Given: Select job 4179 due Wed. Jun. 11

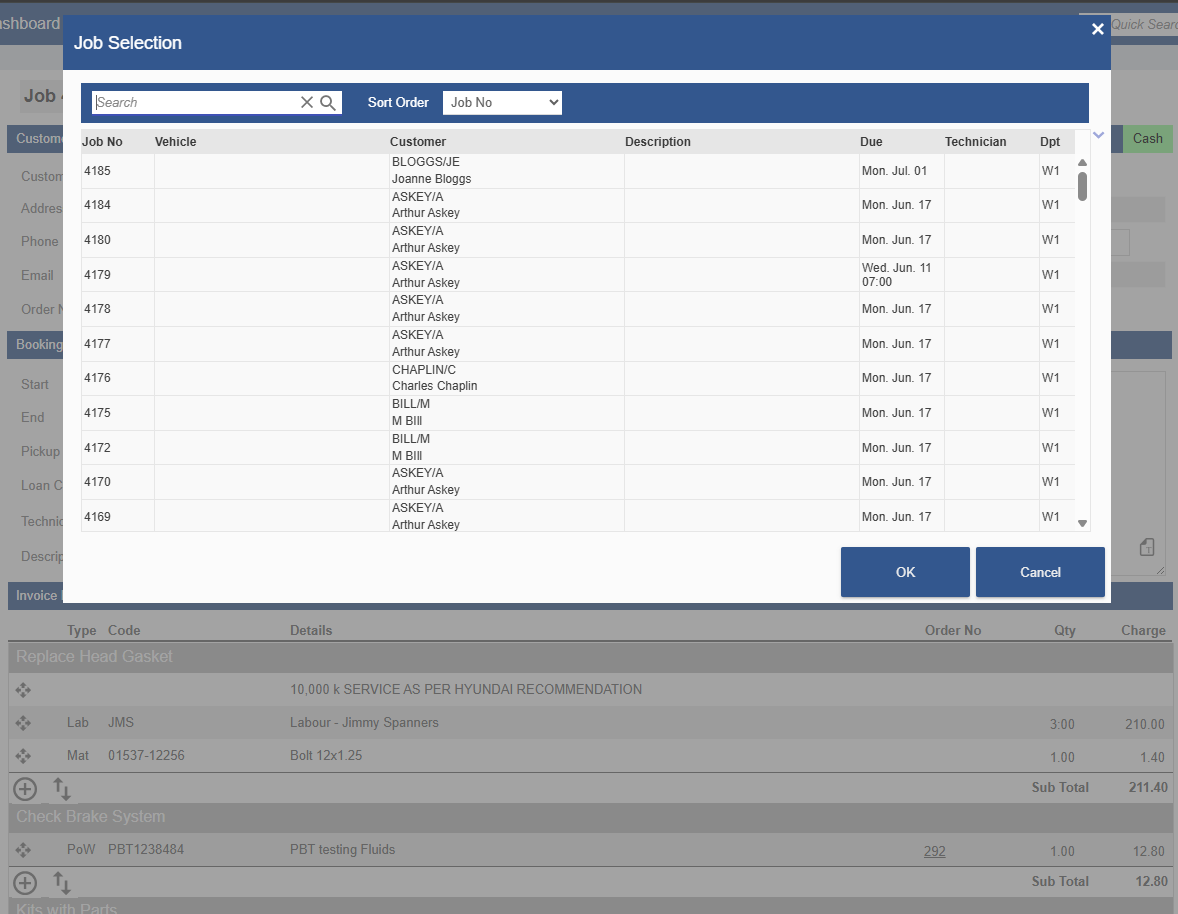Looking at the screenshot, I should click(578, 274).
